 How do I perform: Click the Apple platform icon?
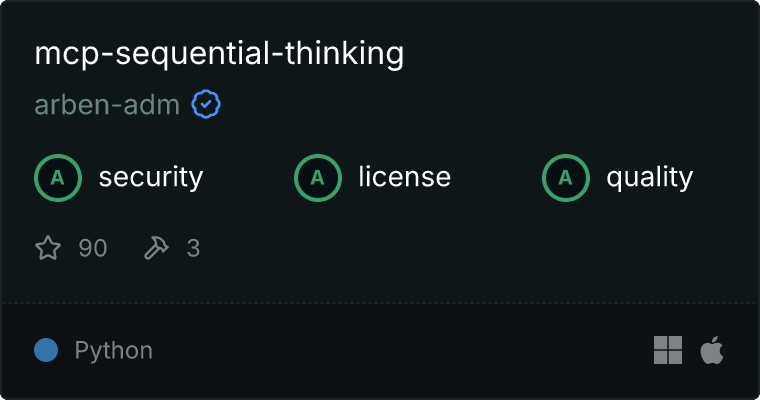[711, 350]
